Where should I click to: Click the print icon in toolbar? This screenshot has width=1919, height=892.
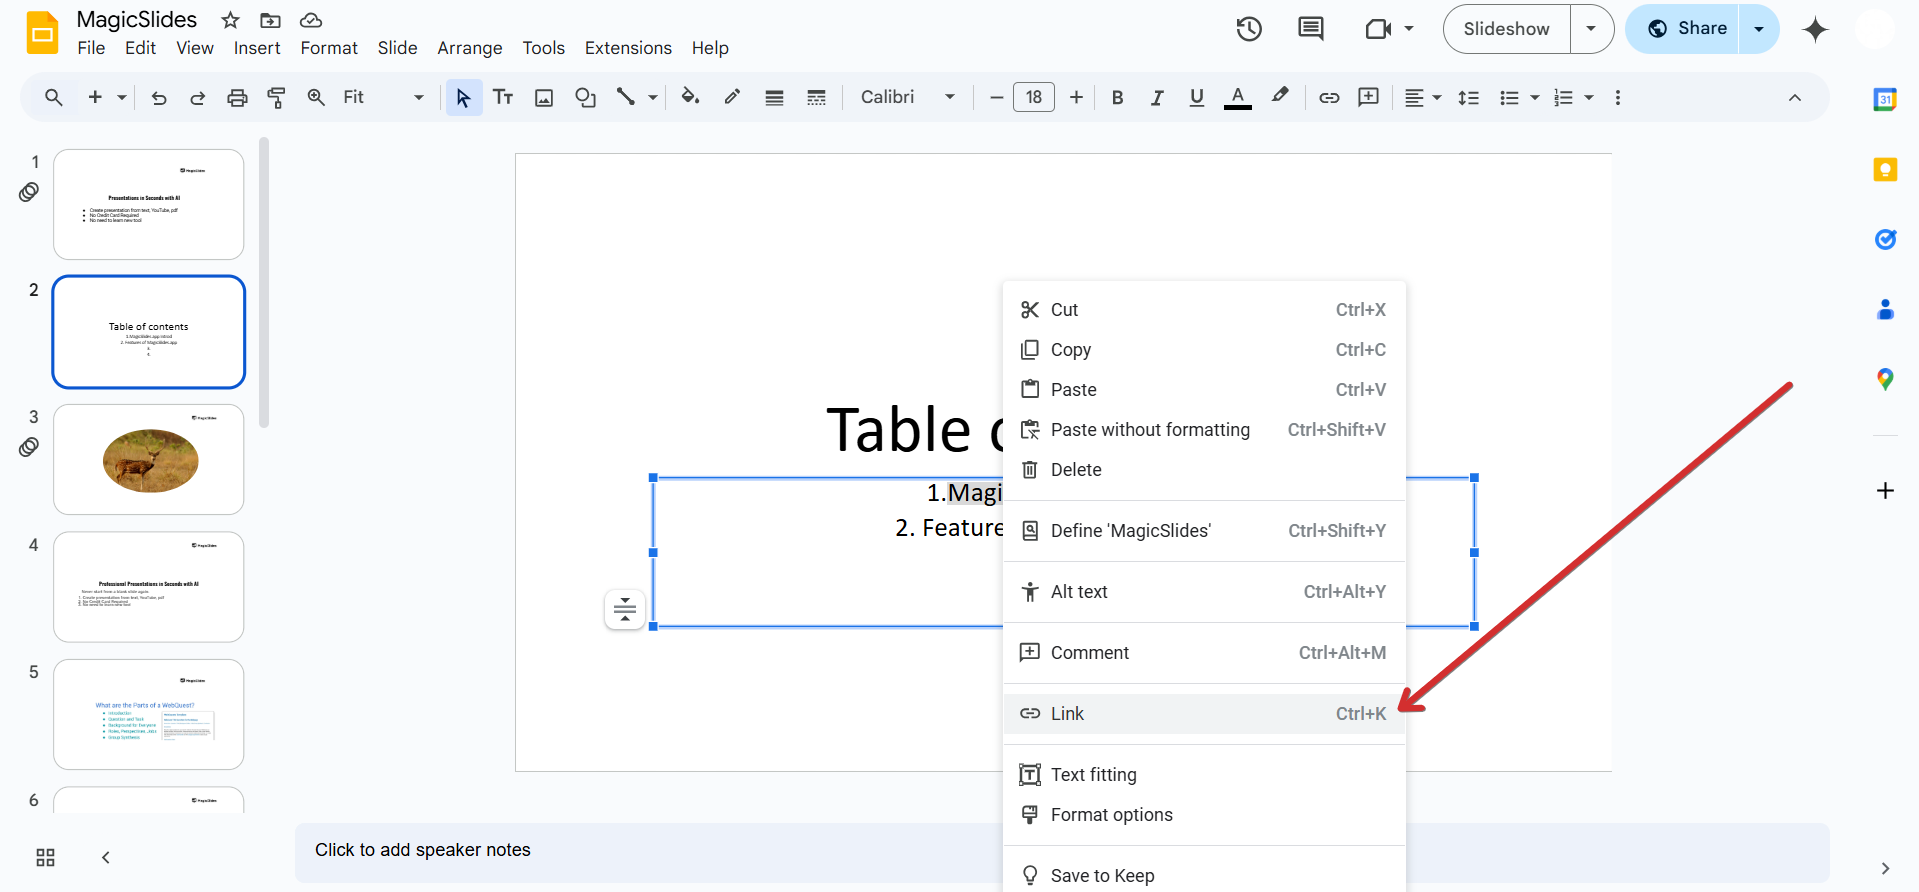tap(237, 97)
